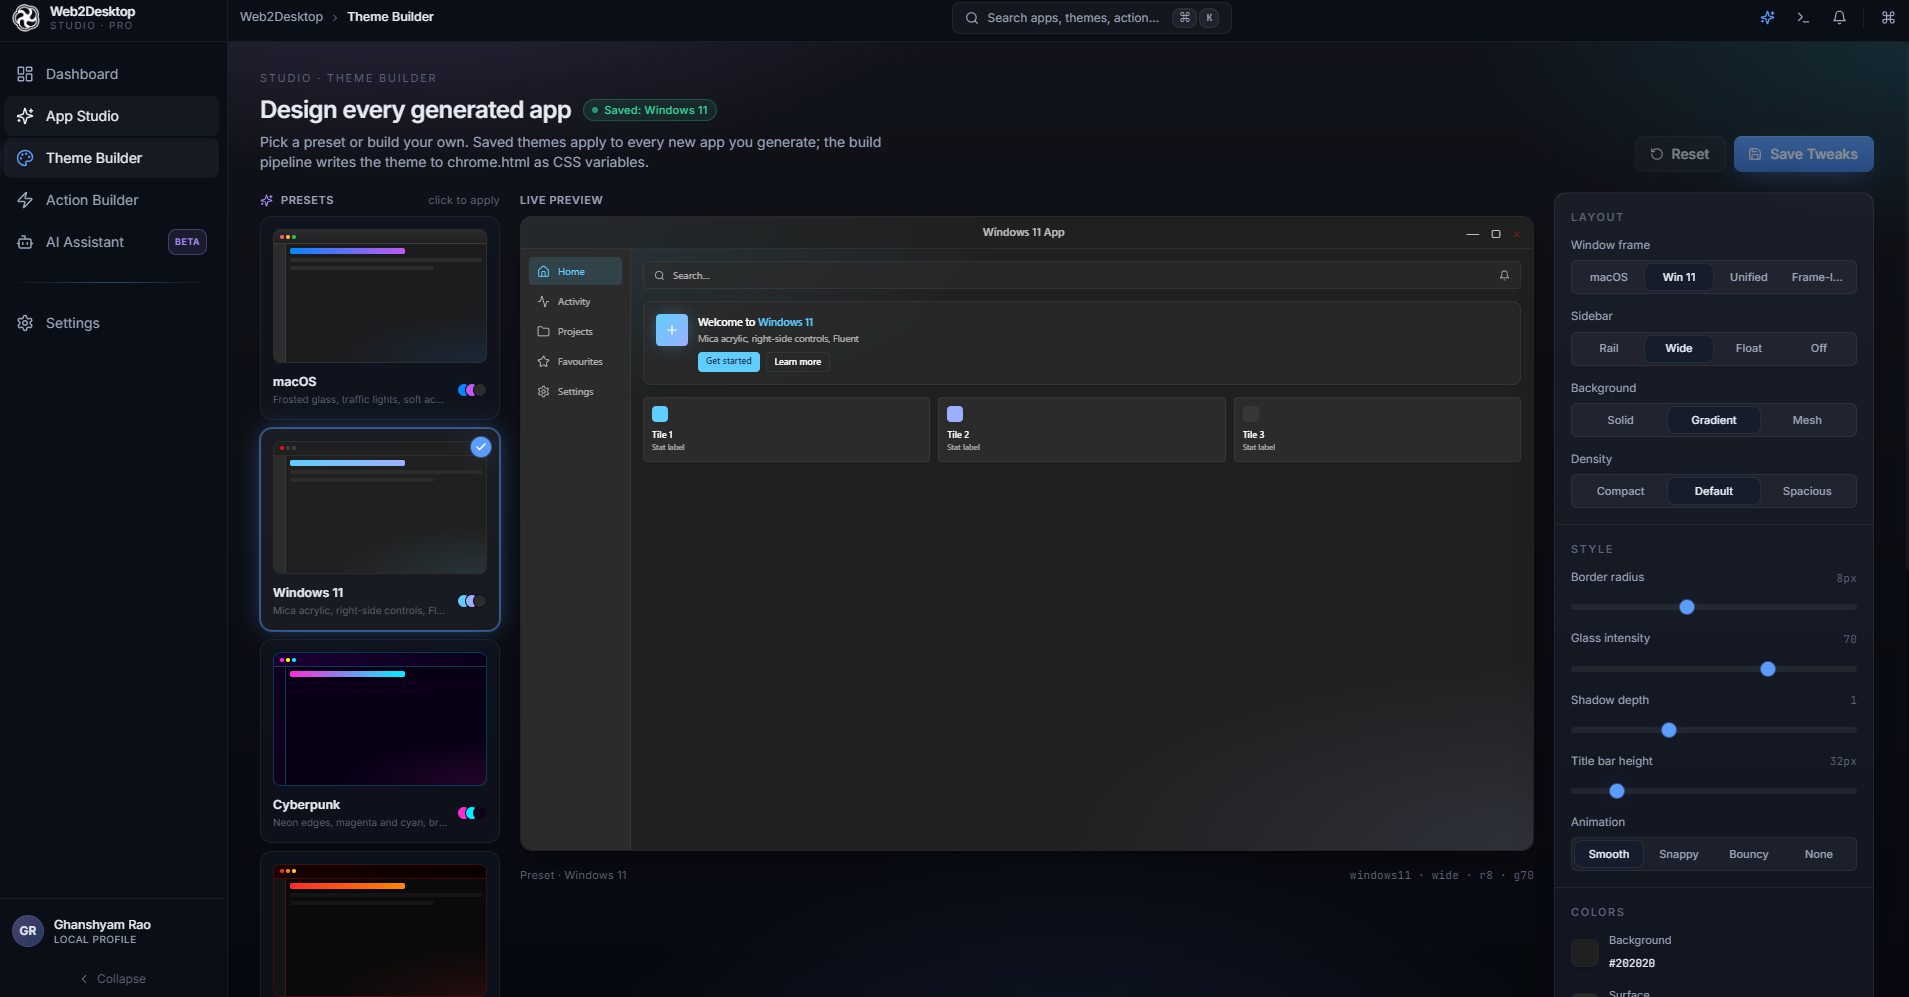Open the Ghanshyam Rao profile avatar
1909x997 pixels.
tap(28, 931)
